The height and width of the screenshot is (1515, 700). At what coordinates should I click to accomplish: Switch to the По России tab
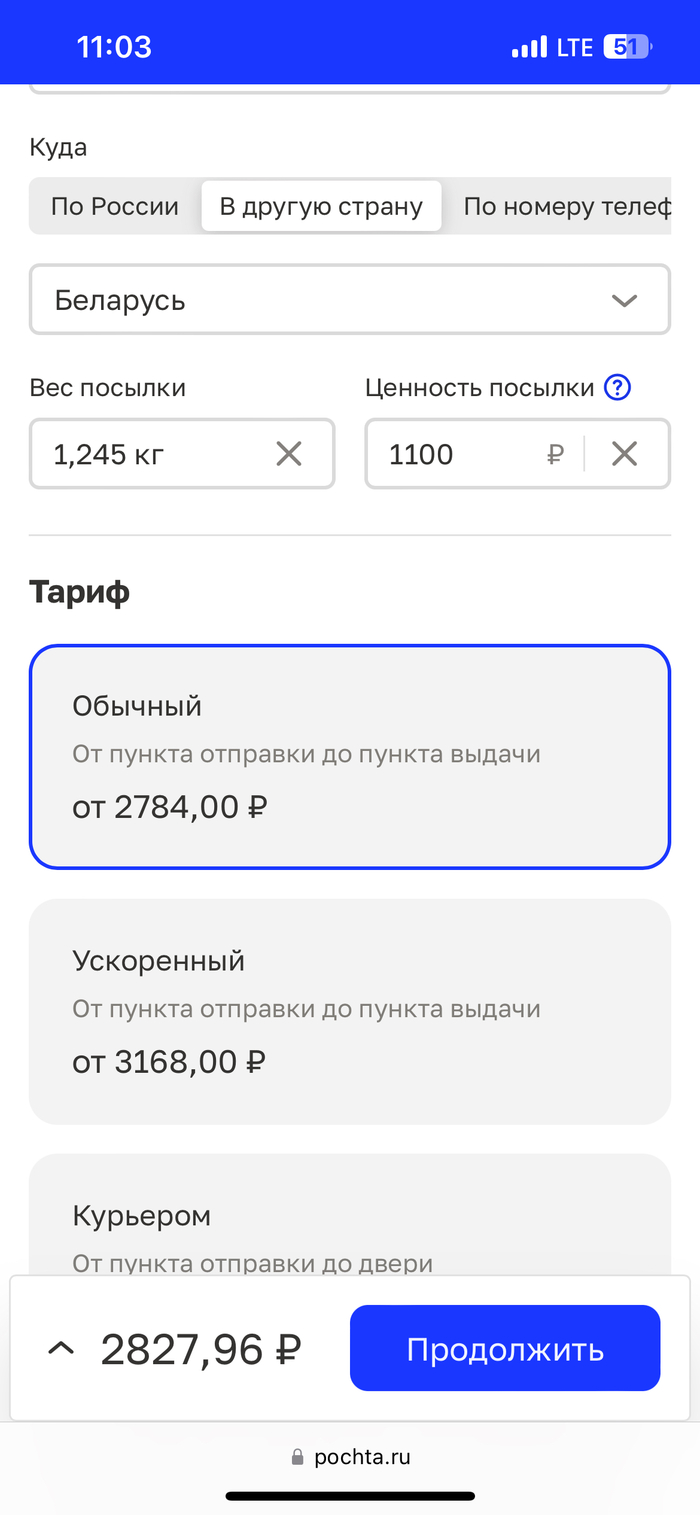[x=115, y=207]
